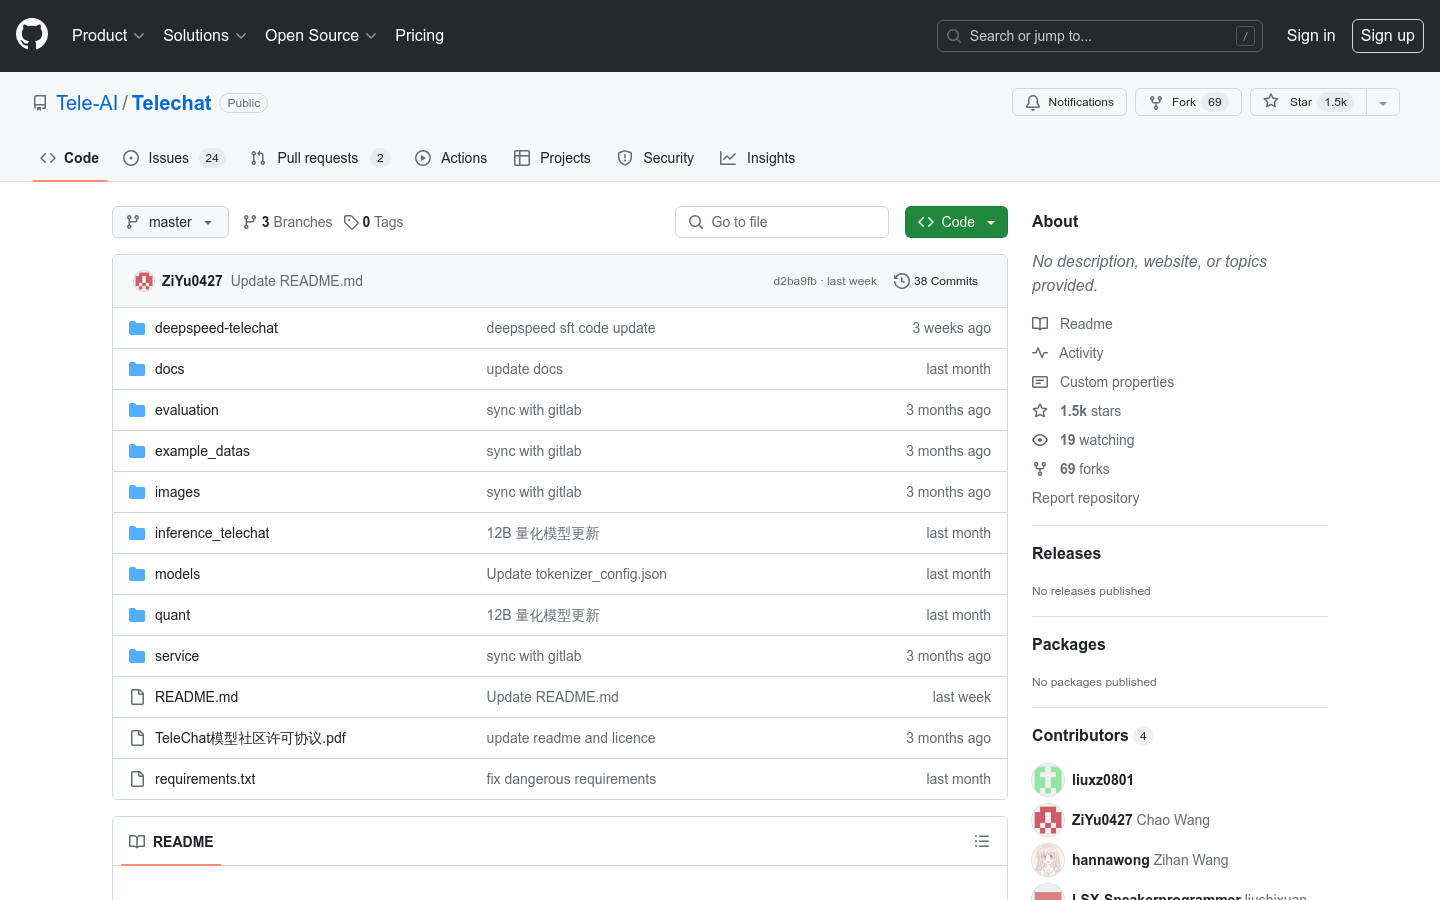The height and width of the screenshot is (900, 1440).
Task: Click the Custom properties note icon
Action: [x=1040, y=382]
